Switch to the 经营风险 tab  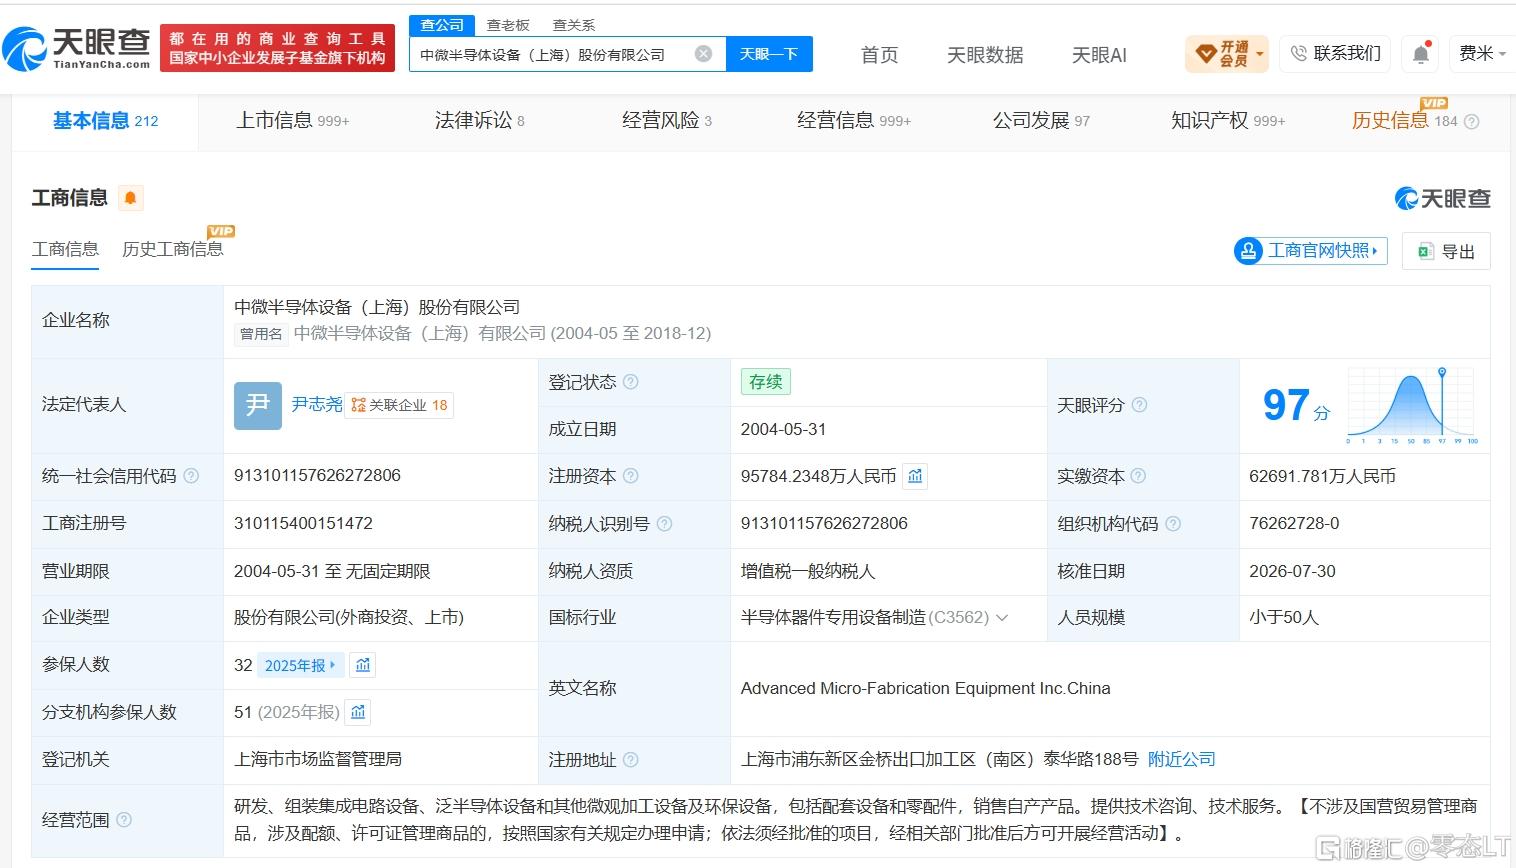[666, 121]
